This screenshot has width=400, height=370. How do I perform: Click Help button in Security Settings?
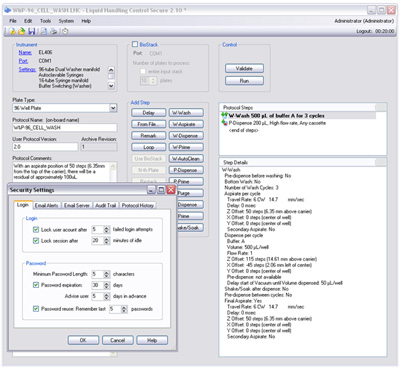coord(152,340)
